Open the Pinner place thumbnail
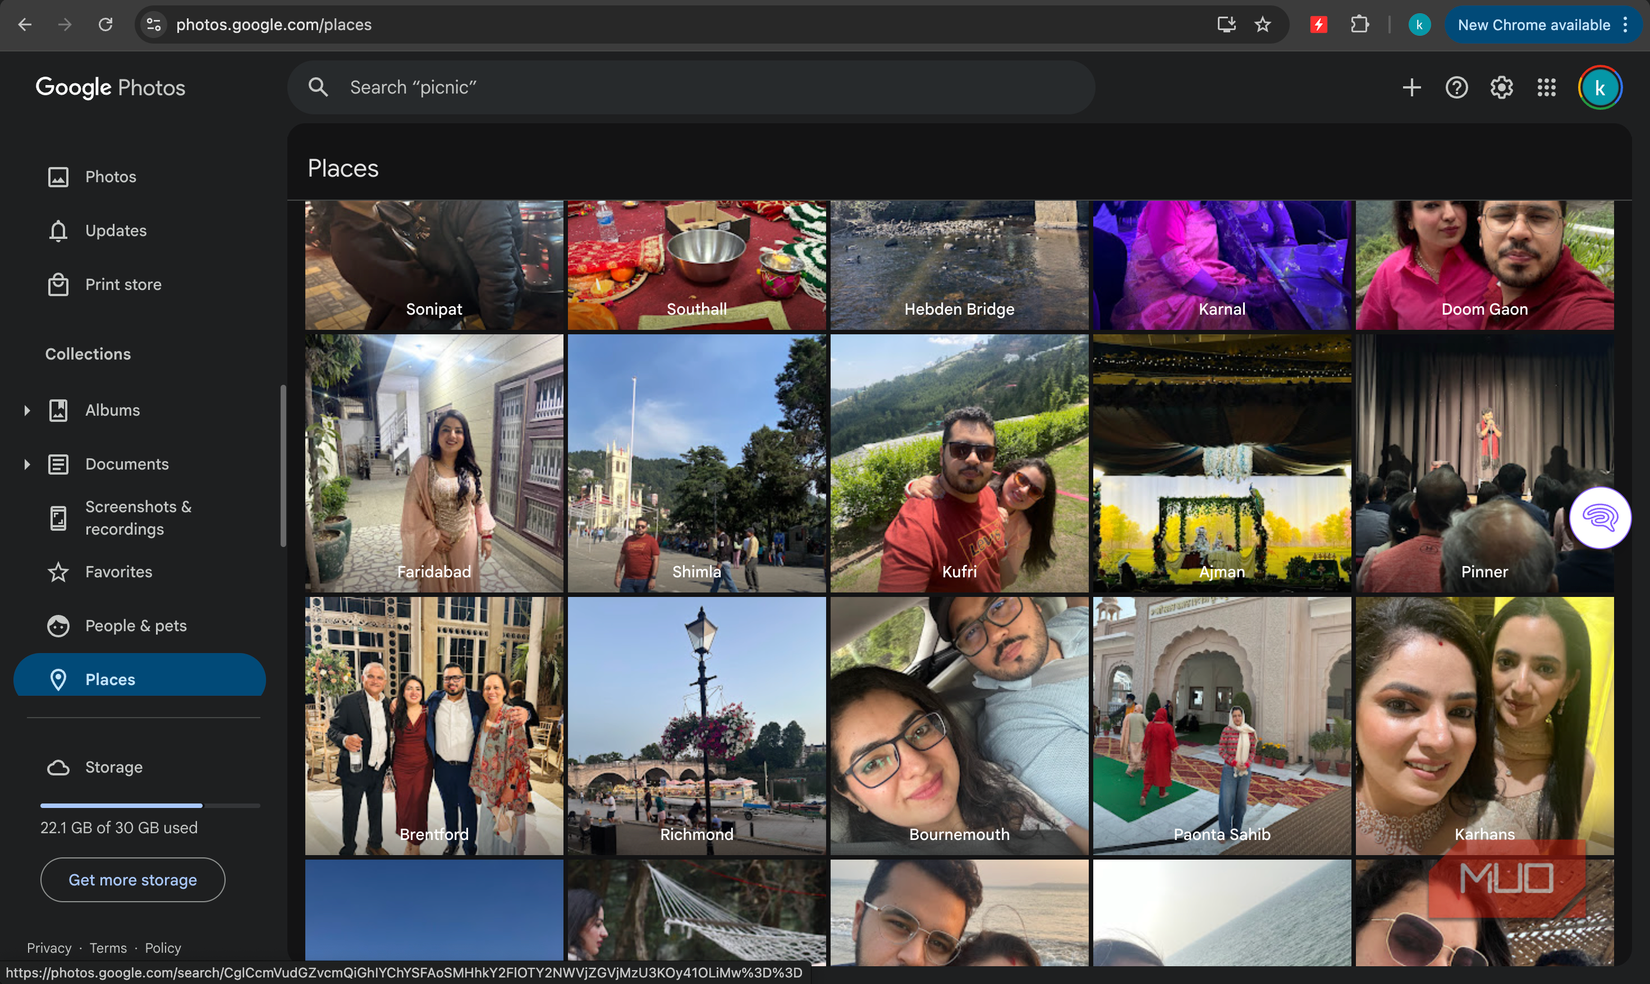The image size is (1650, 984). 1485,463
